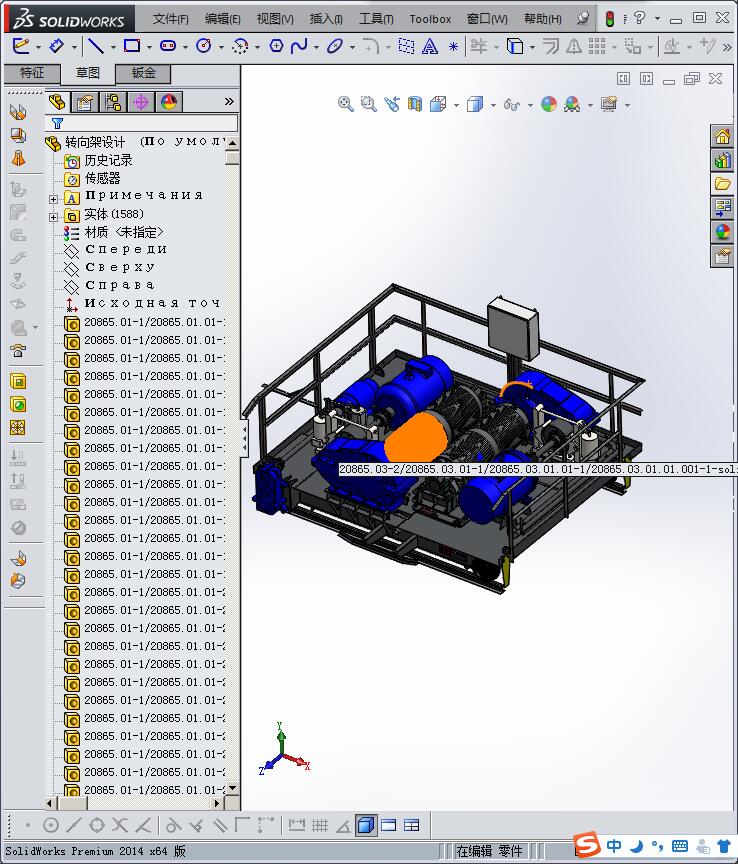Click the Apply Scene icon in the view toolbar
The width and height of the screenshot is (738, 864).
coord(572,104)
